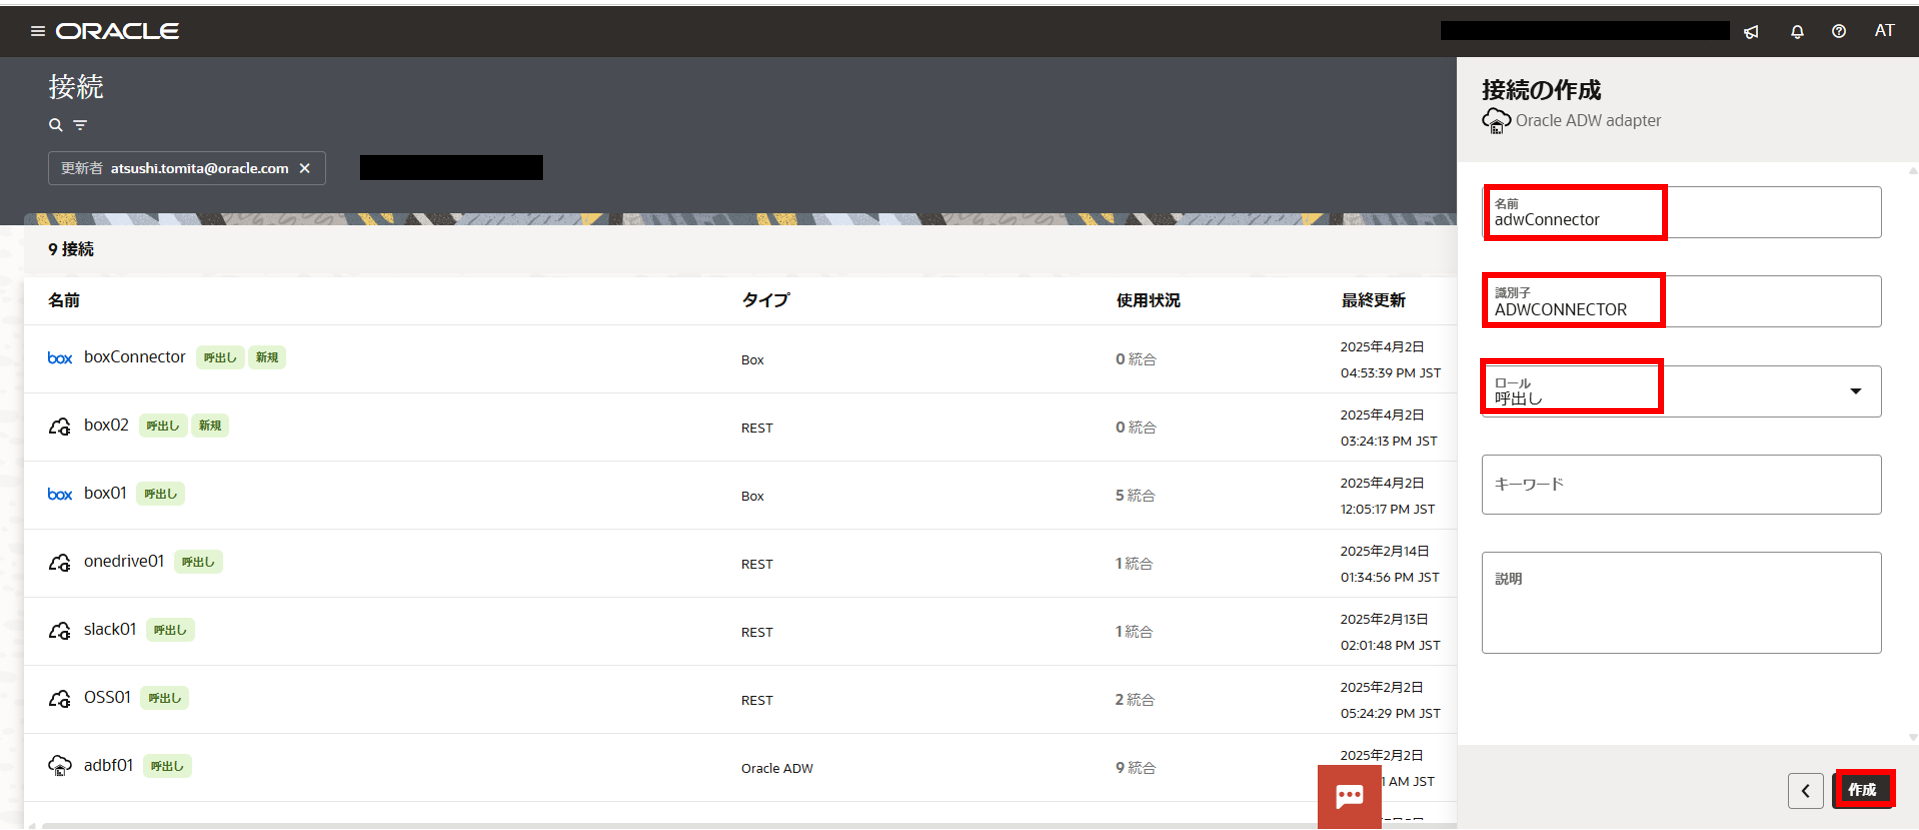Click the REST icon for slack01
The height and width of the screenshot is (830, 1919).
click(60, 630)
